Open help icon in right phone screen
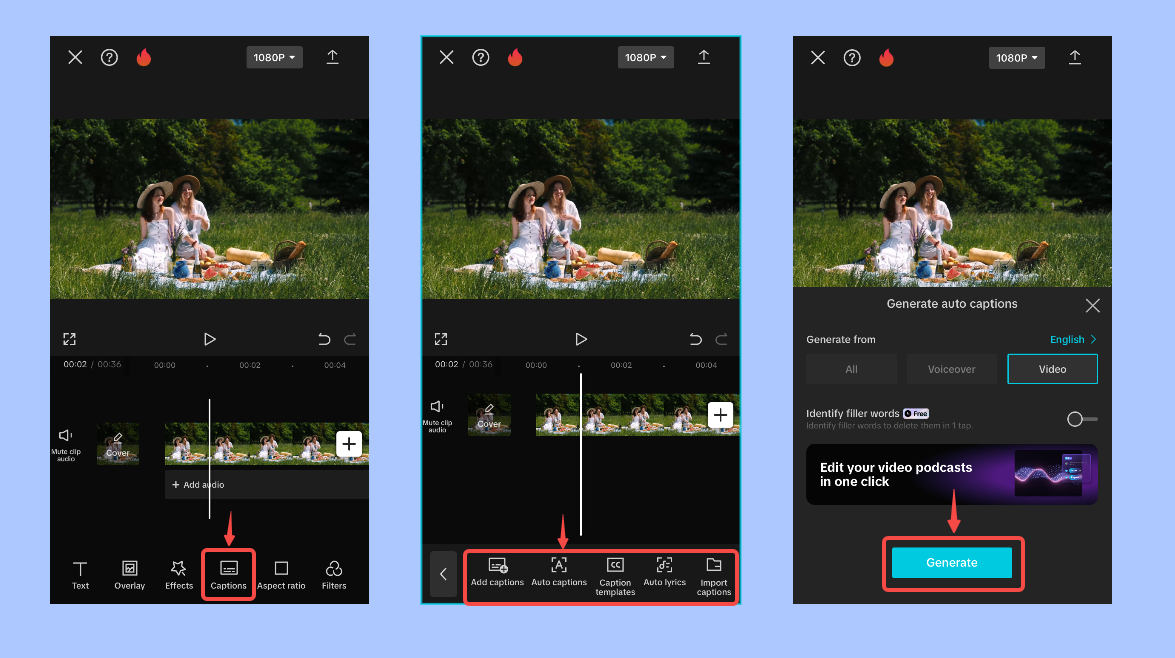Image resolution: width=1175 pixels, height=658 pixels. 852,58
